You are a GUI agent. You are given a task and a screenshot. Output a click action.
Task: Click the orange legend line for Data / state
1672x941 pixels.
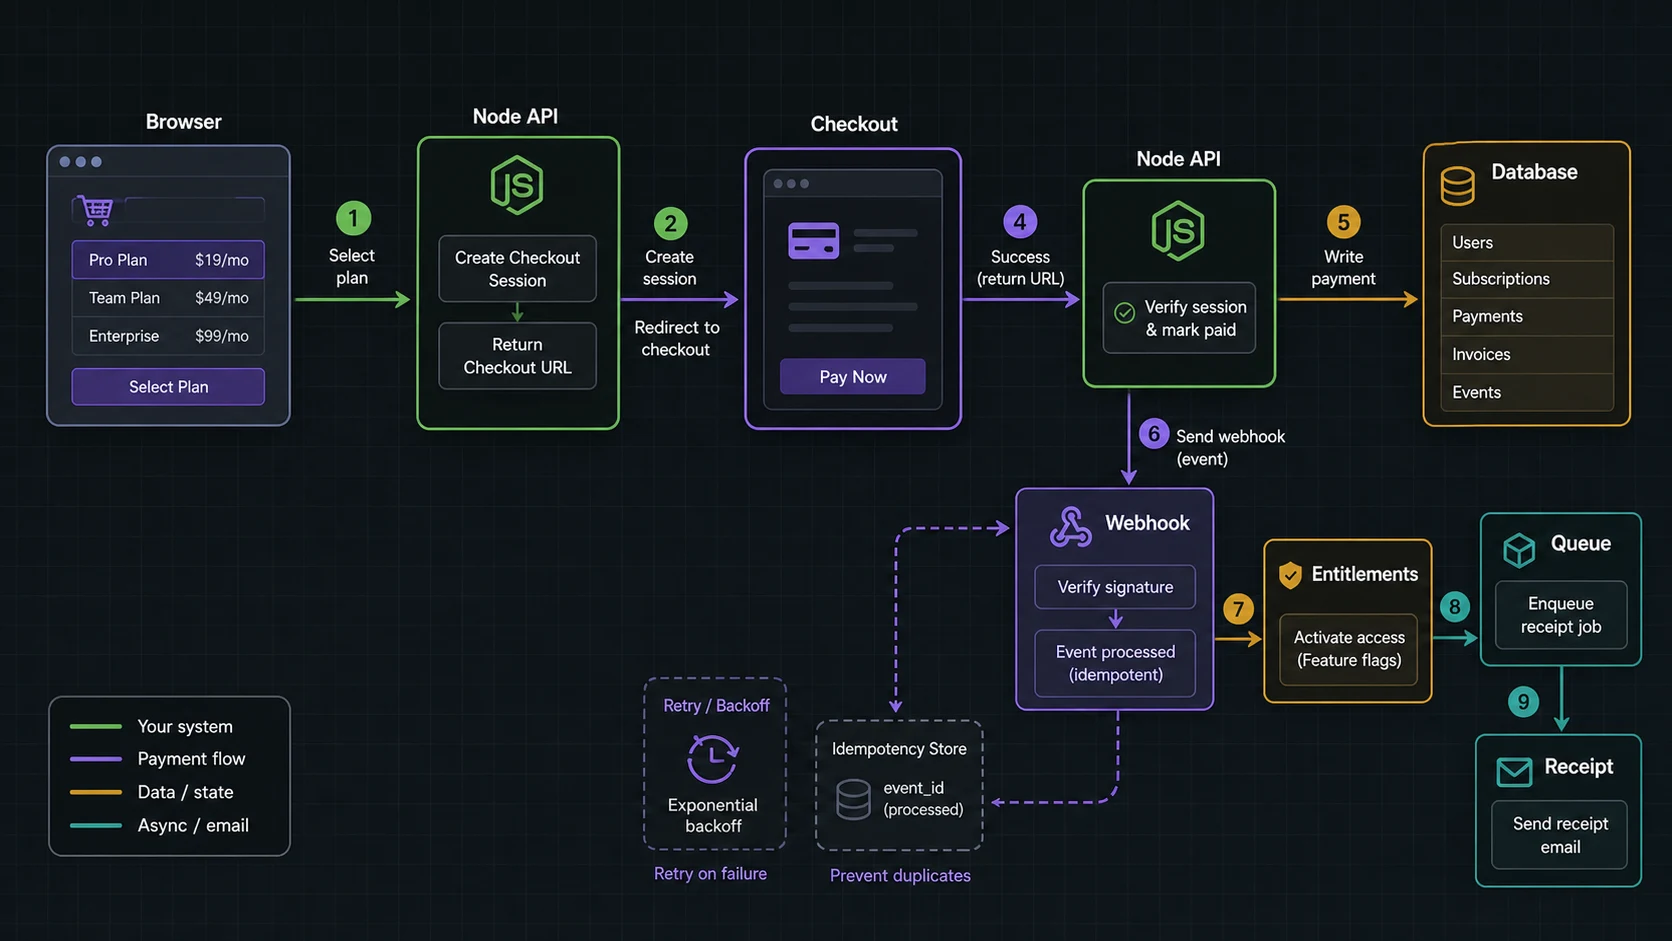[95, 792]
